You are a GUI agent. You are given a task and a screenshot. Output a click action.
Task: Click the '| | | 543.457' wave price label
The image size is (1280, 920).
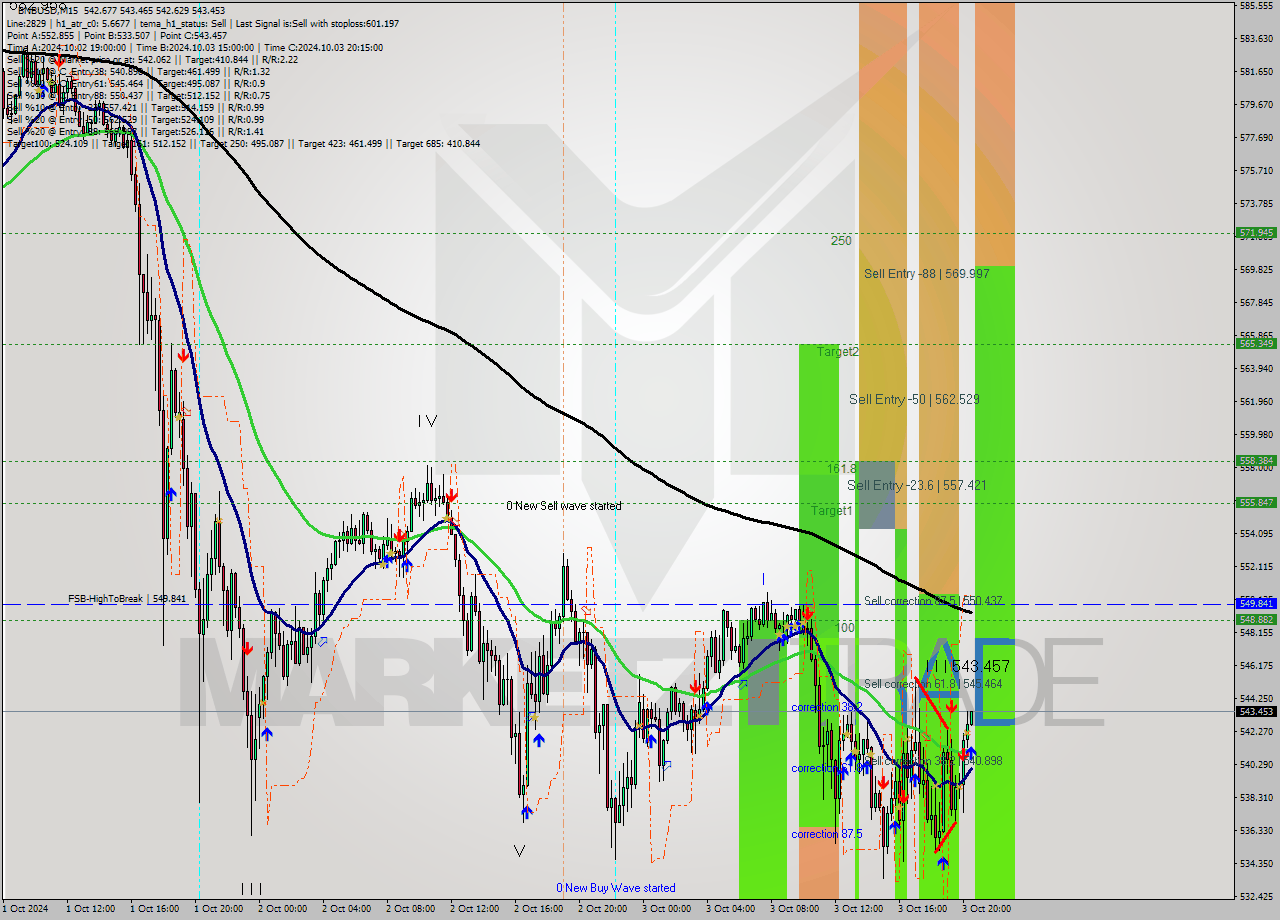click(x=966, y=666)
